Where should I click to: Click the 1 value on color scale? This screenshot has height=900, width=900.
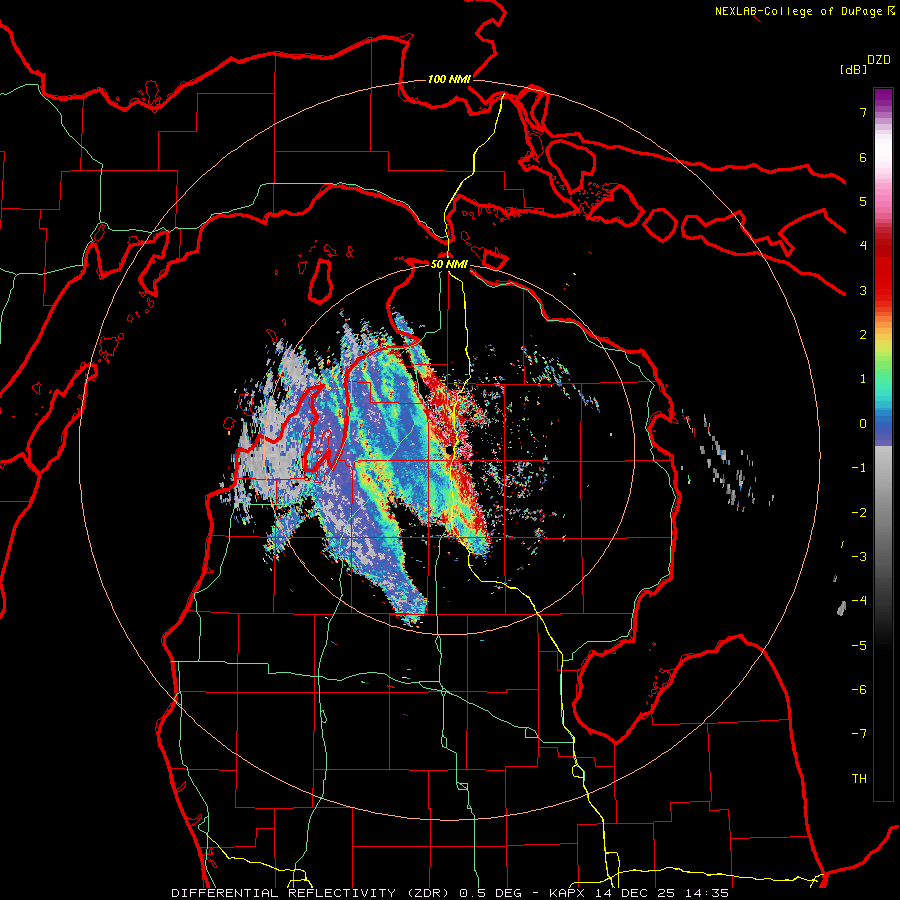(x=863, y=379)
